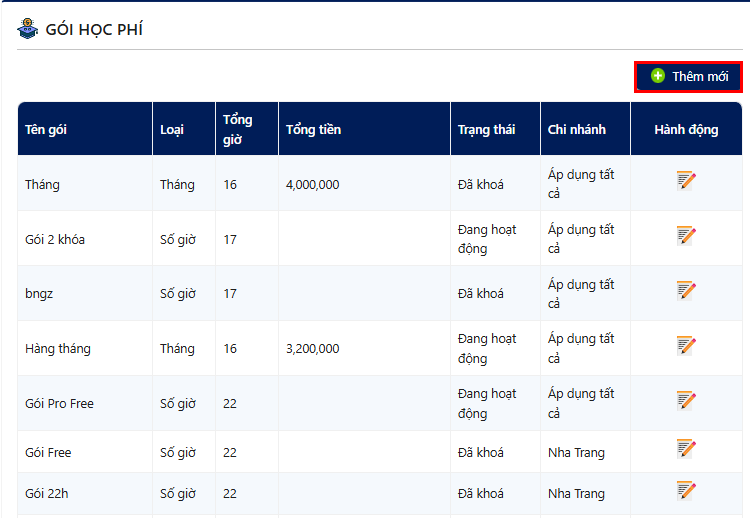Open edit icon for Gói Free

click(686, 448)
